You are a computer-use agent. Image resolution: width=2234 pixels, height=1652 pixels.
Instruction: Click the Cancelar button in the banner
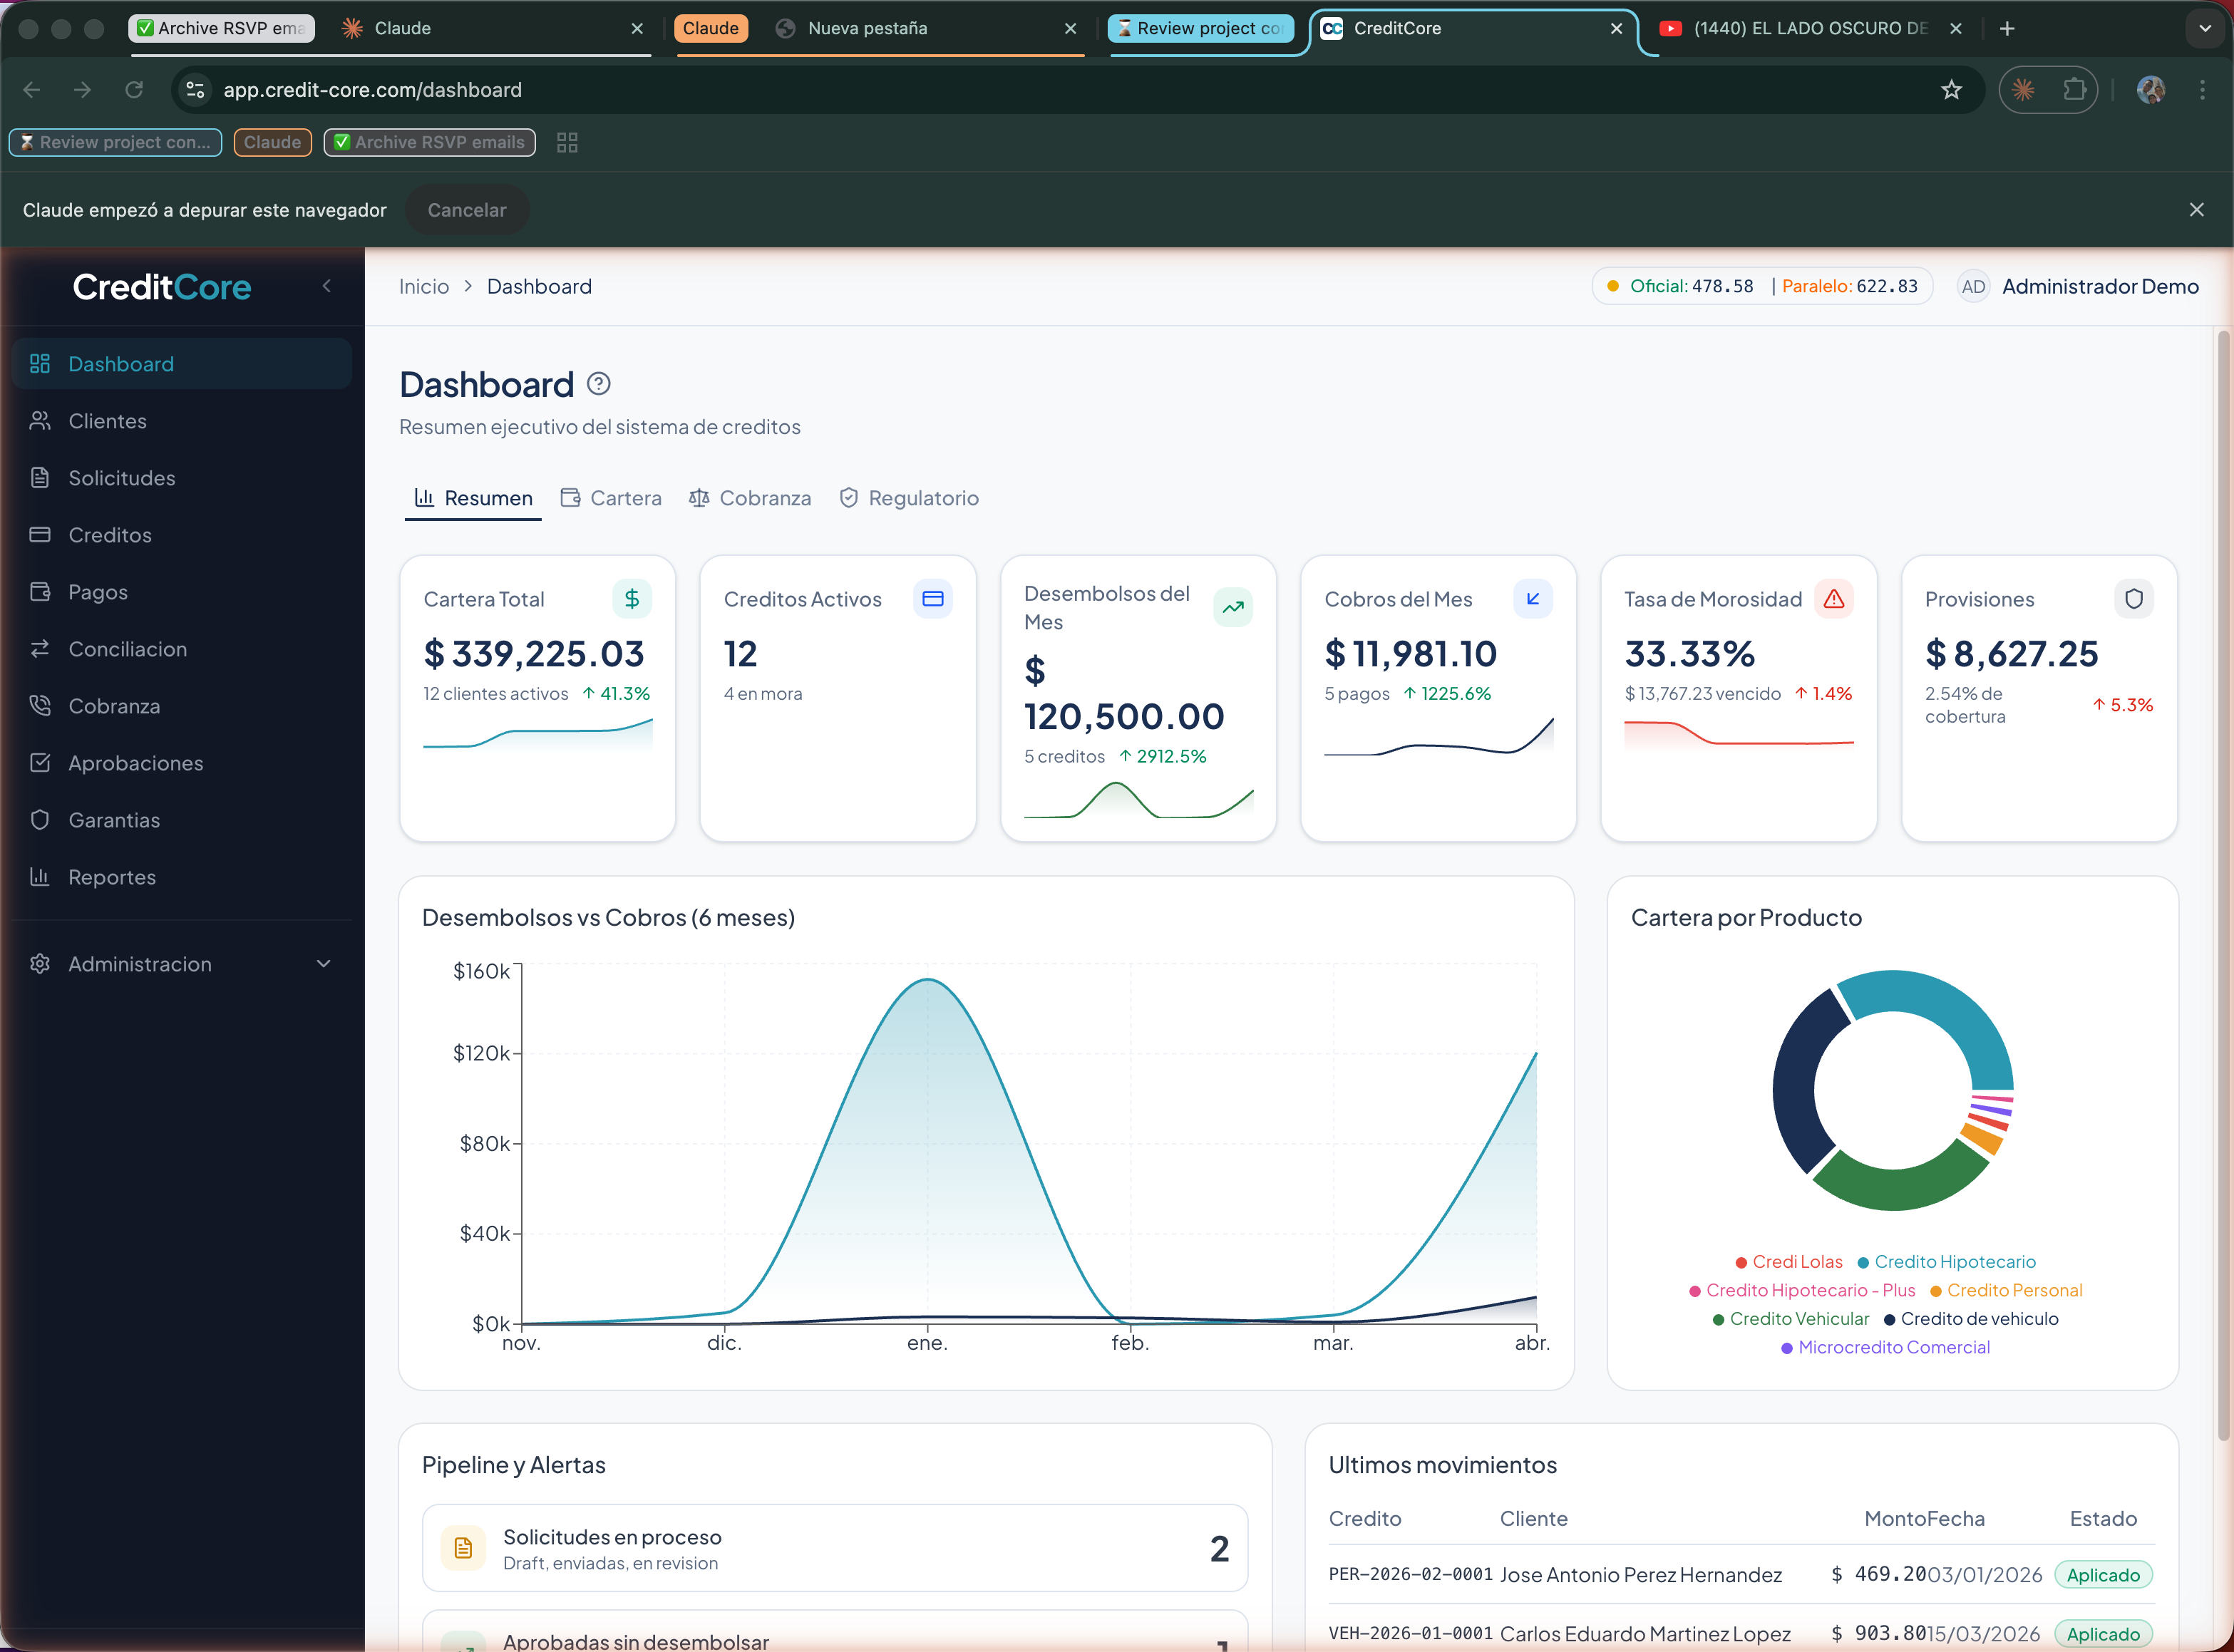pyautogui.click(x=466, y=210)
